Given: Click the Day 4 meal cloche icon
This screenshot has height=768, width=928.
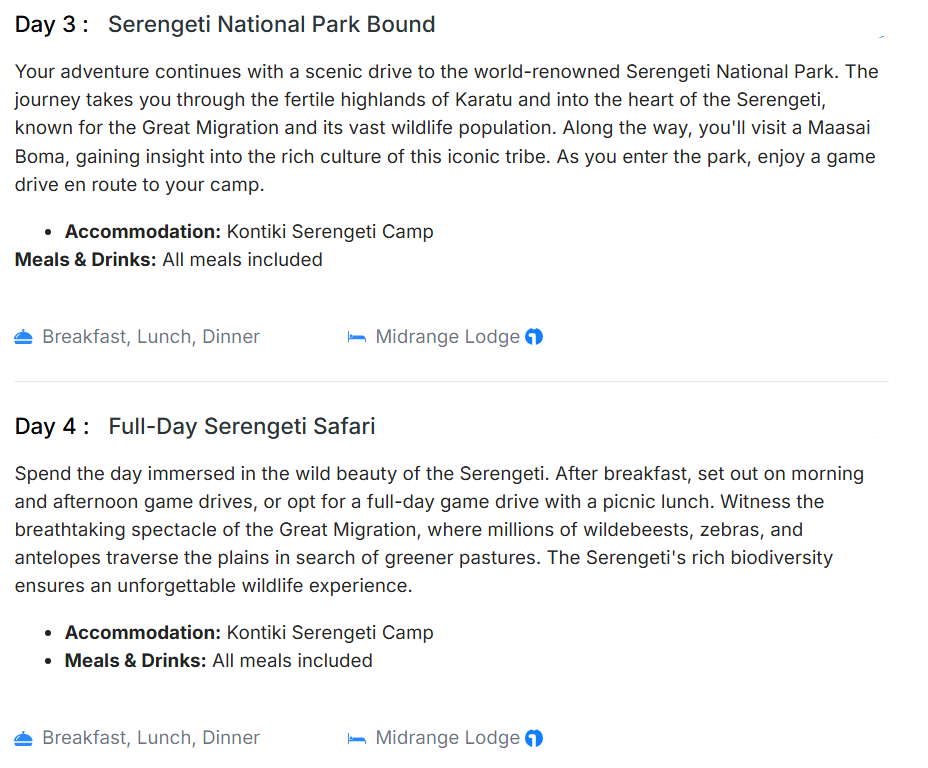Looking at the screenshot, I should [24, 738].
